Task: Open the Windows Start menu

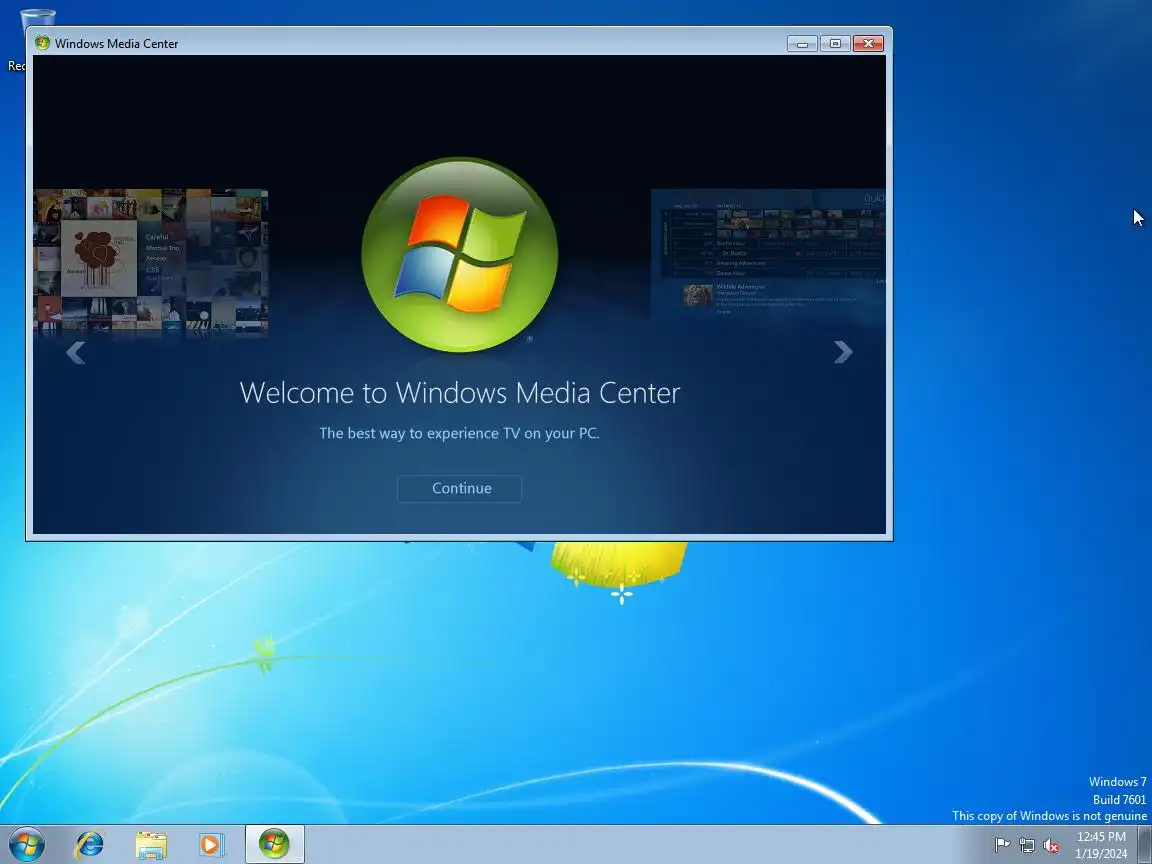Action: [27, 844]
